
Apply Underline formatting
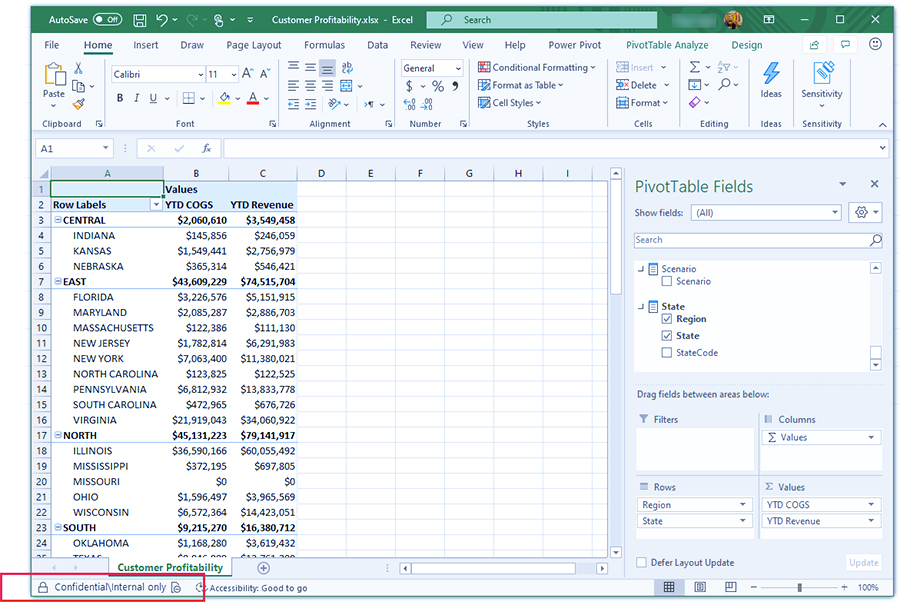coord(153,98)
